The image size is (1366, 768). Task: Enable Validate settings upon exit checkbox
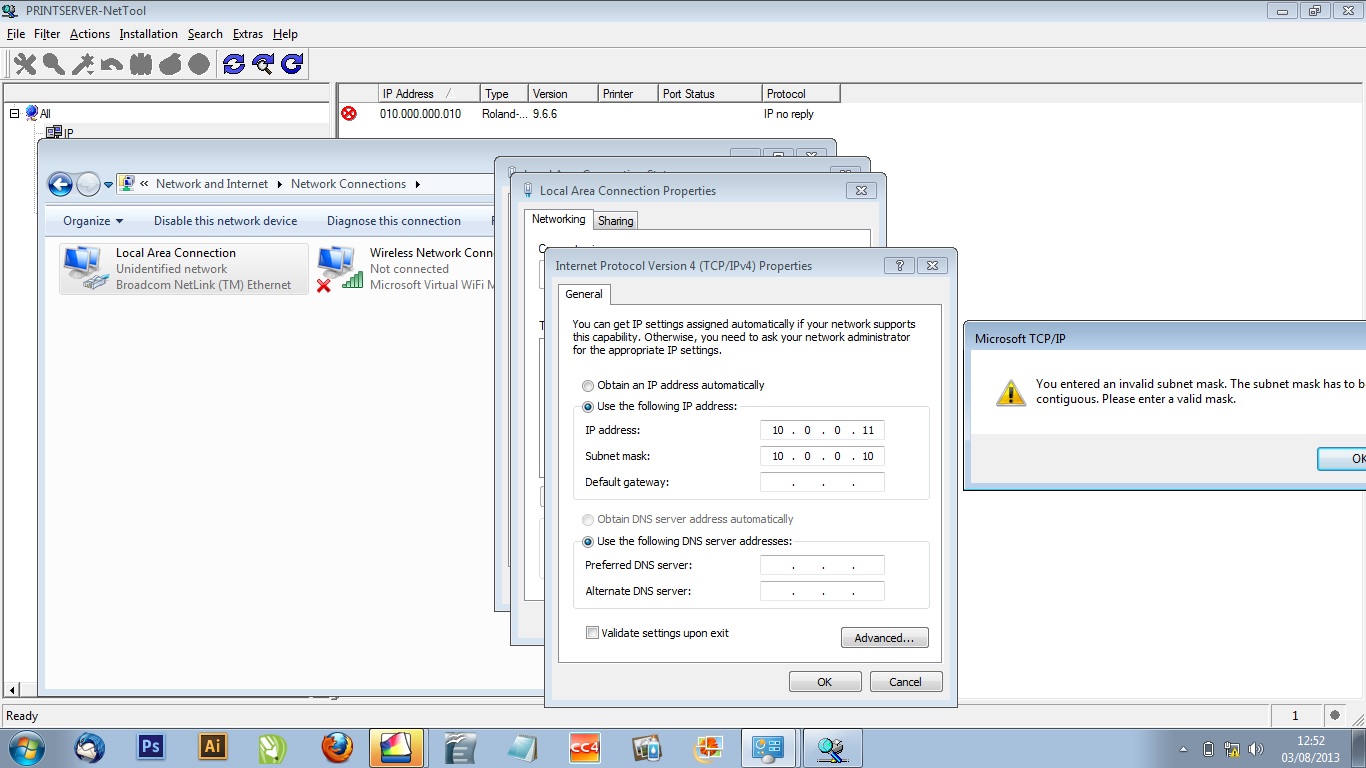(x=593, y=633)
